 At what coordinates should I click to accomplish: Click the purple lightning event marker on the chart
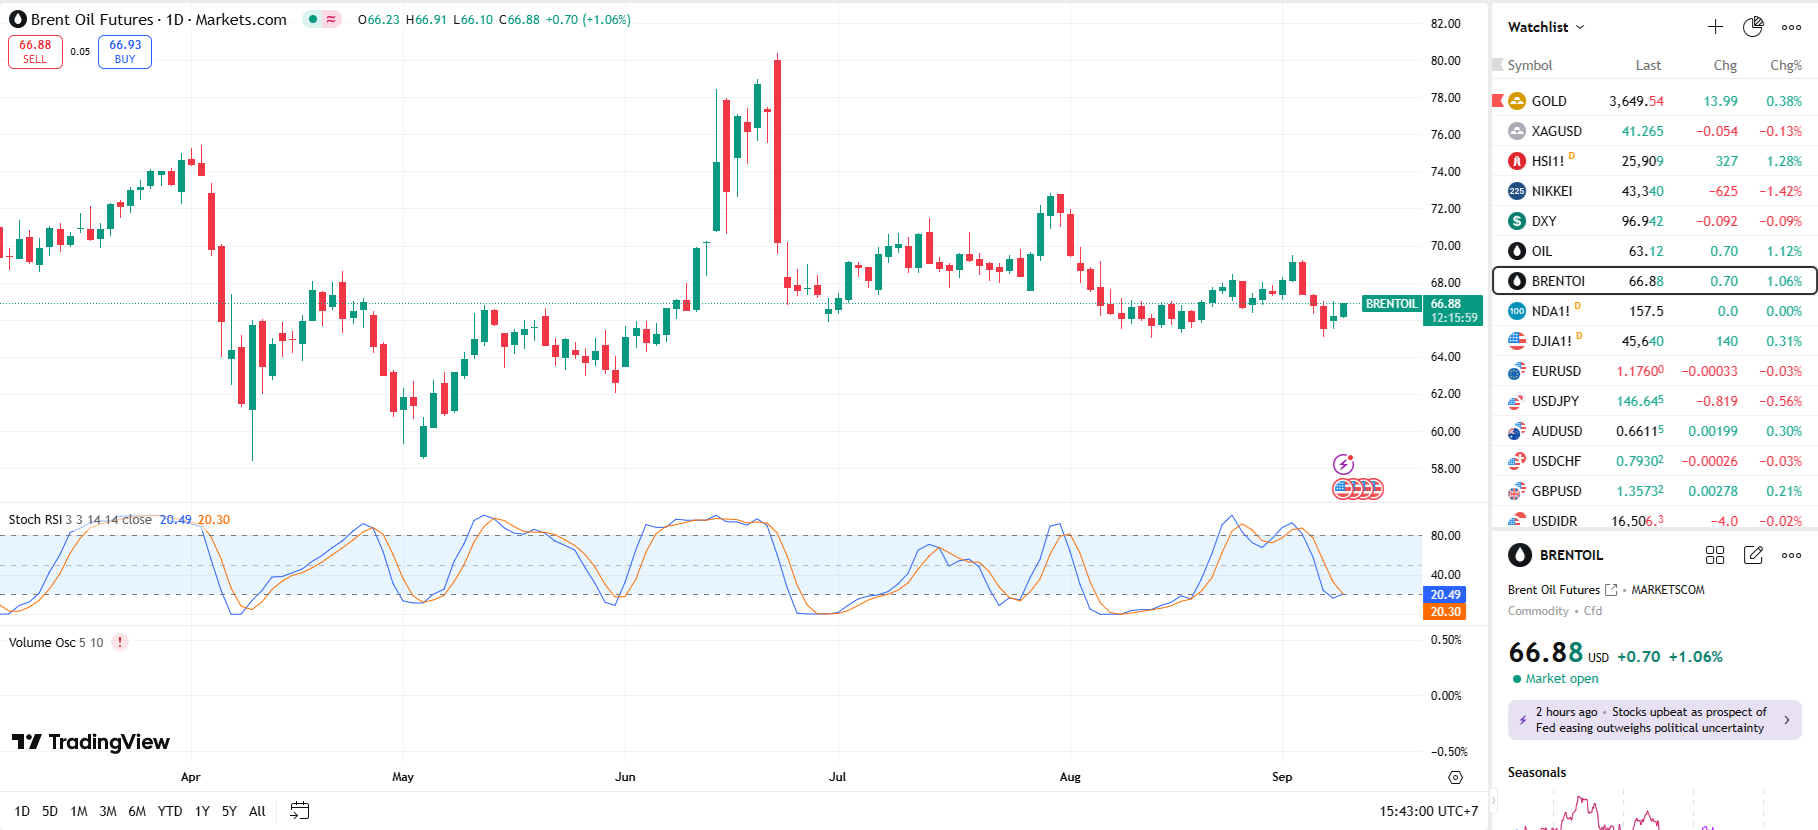click(x=1343, y=464)
